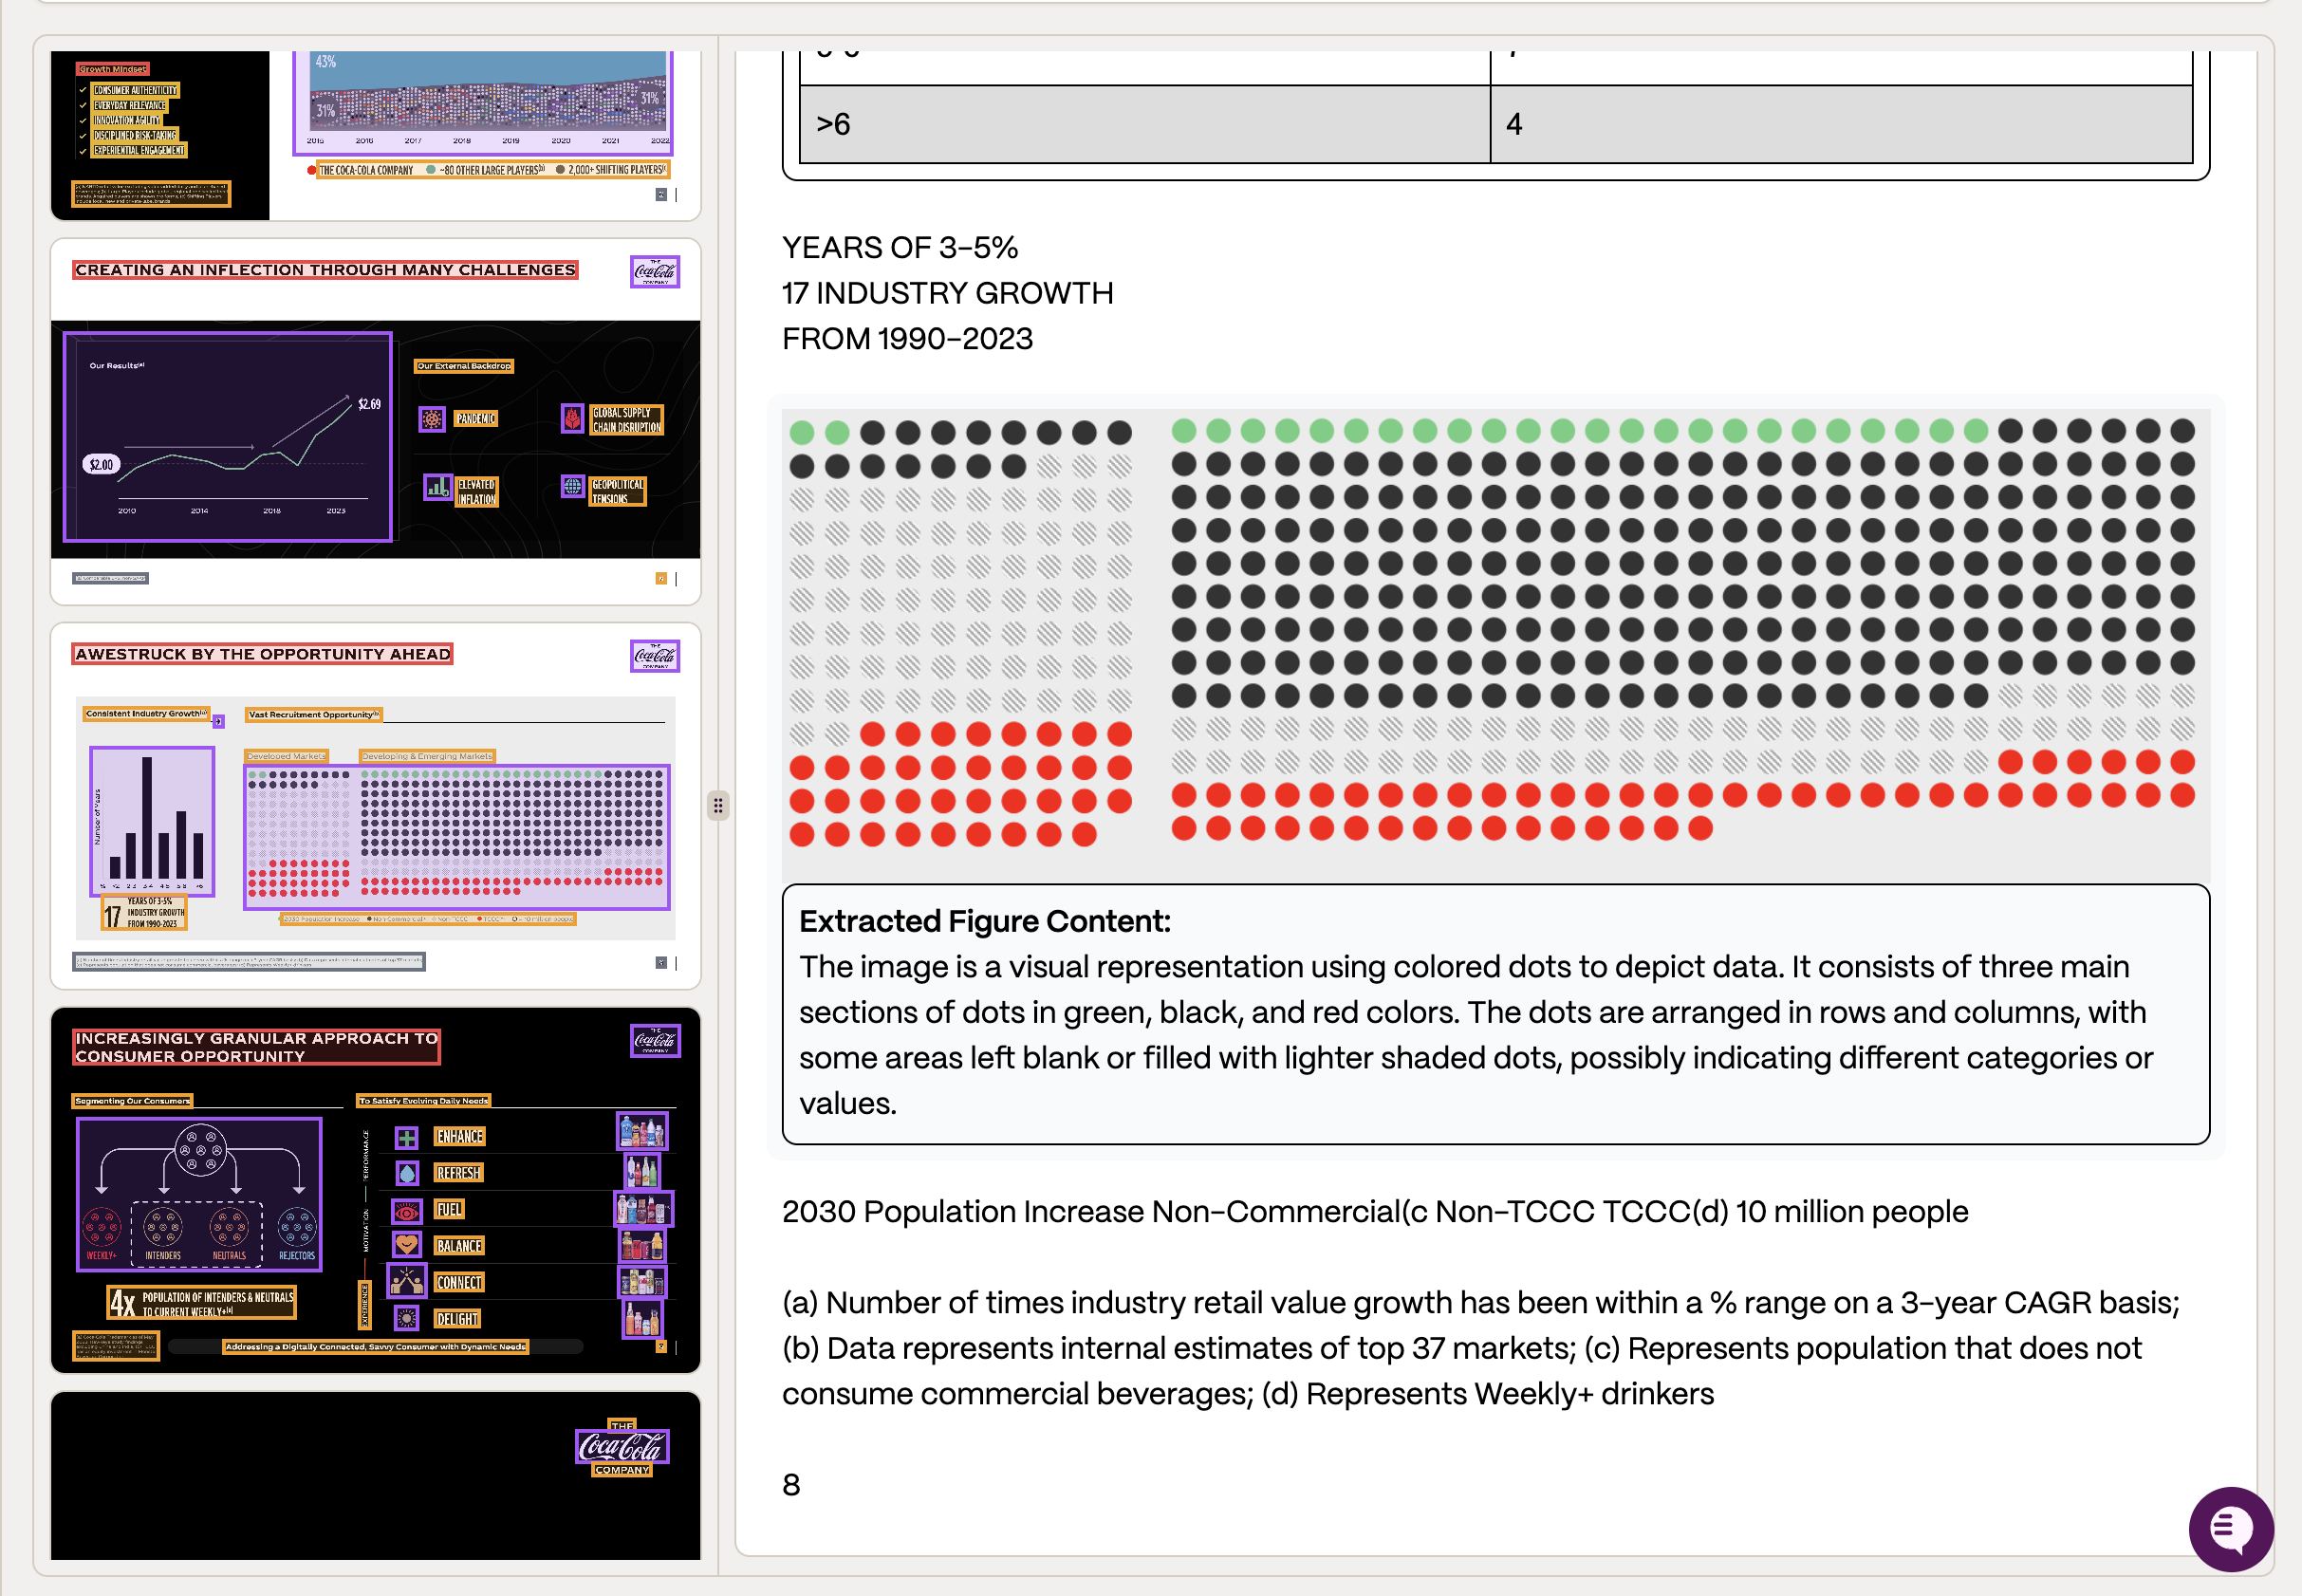The height and width of the screenshot is (1596, 2302).
Task: Click the Geopolitical Tensions globe icon
Action: click(572, 486)
